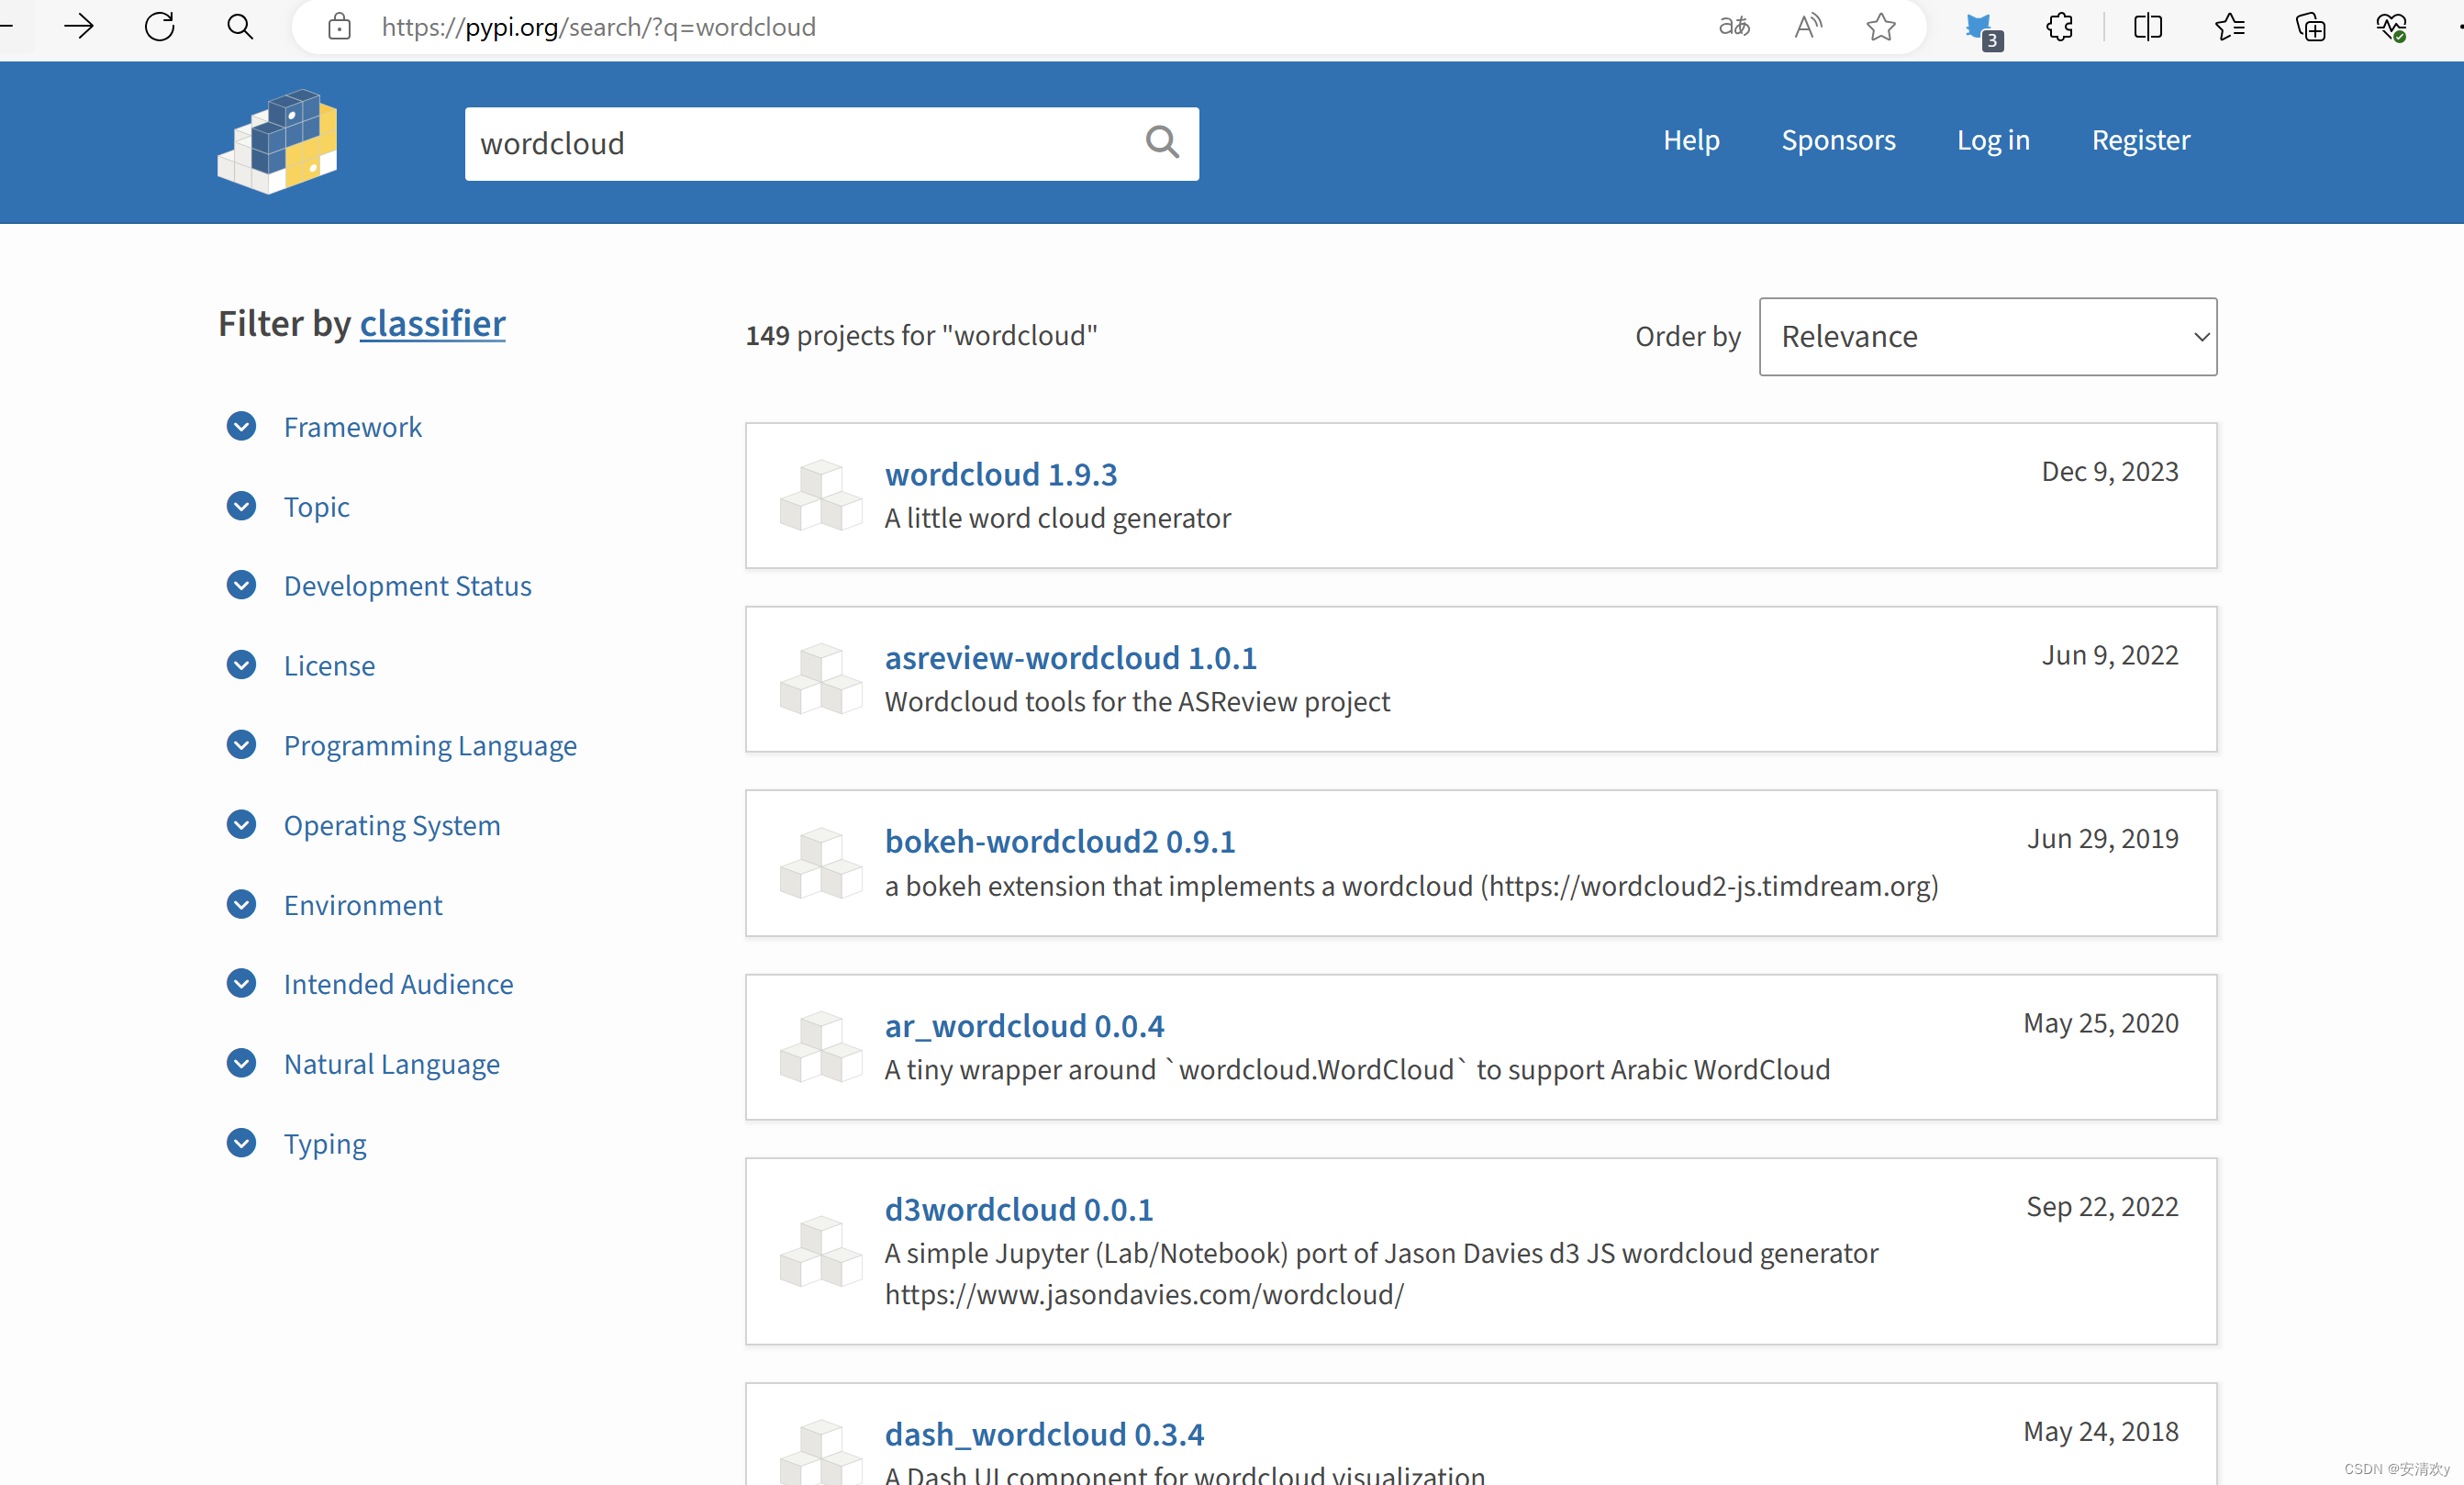Add page to favorites with the star icon
Screen dimensions: 2464x1485
point(1880,27)
